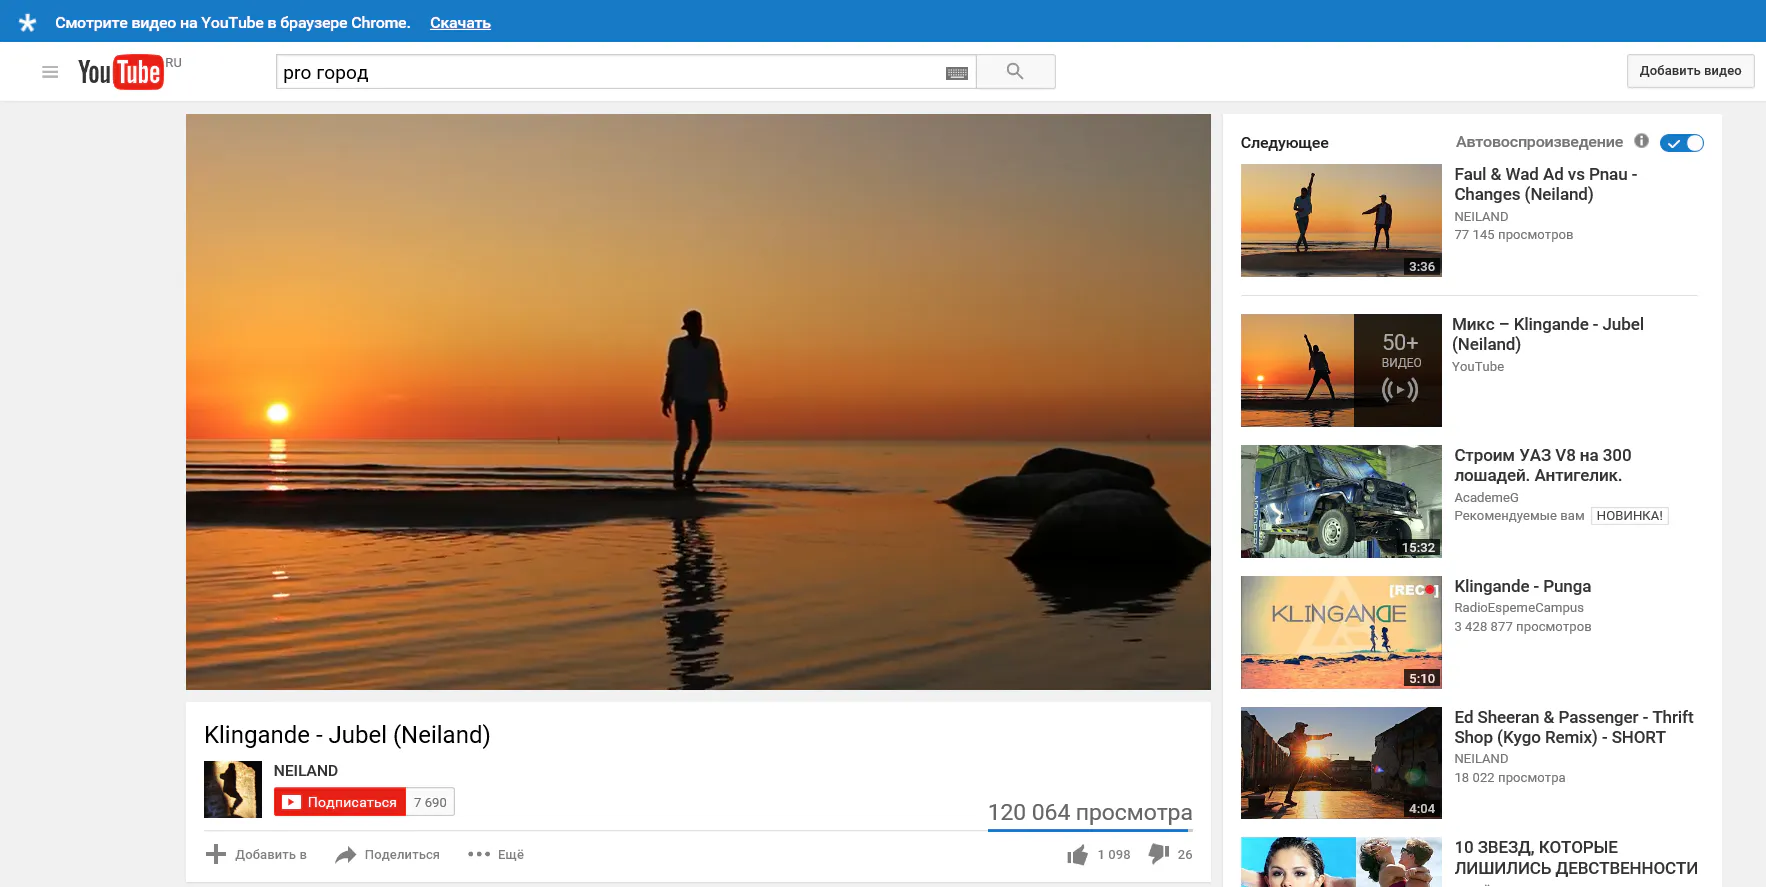Click the autoplay info icon
Viewport: 1766px width, 887px height.
pyautogui.click(x=1641, y=141)
